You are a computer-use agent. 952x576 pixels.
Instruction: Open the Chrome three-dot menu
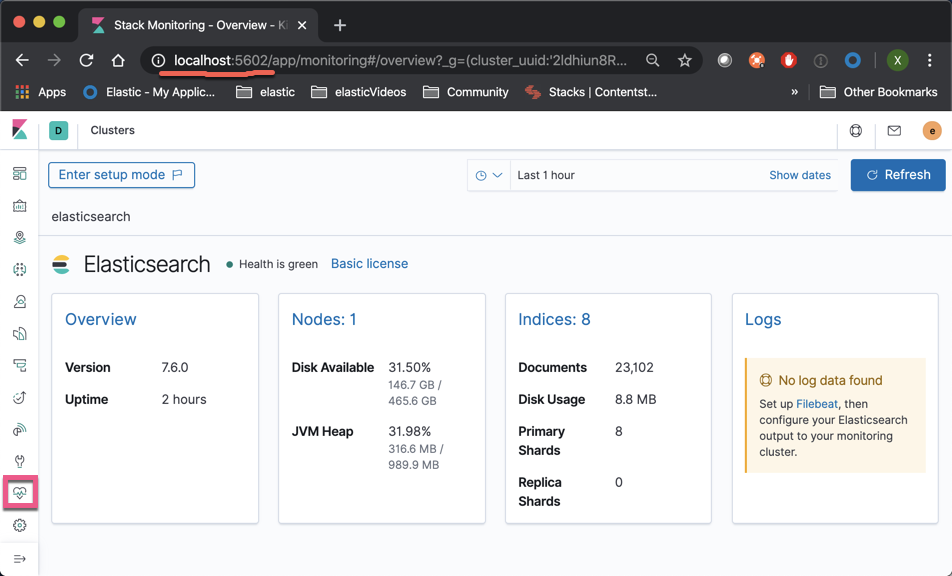point(930,60)
